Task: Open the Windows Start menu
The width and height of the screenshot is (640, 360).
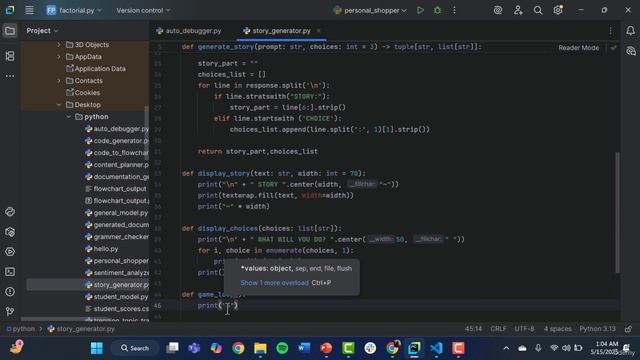Action: point(97,348)
